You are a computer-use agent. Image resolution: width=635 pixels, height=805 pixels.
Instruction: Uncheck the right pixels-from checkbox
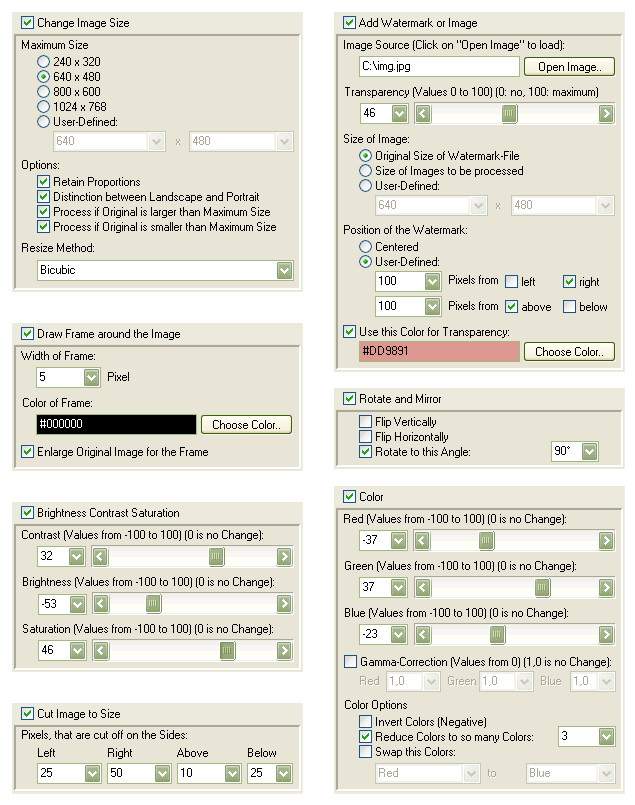tap(569, 281)
